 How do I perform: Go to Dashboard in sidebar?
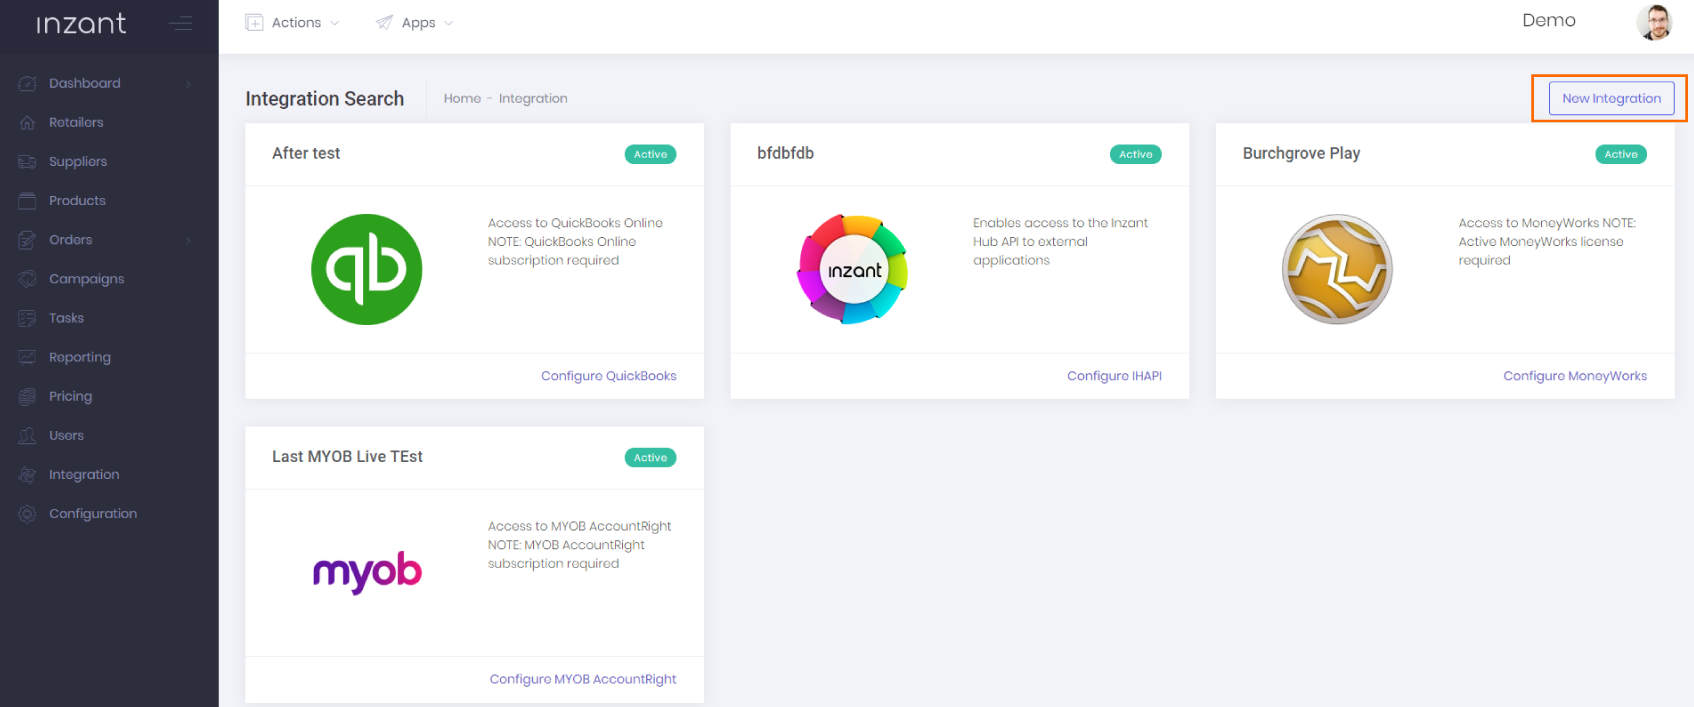[x=85, y=84]
